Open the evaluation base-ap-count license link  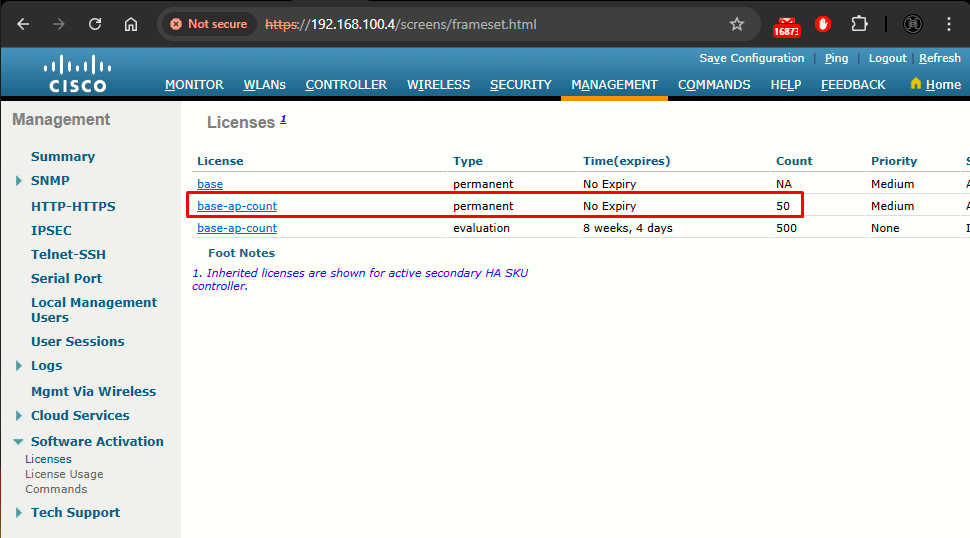pyautogui.click(x=237, y=228)
